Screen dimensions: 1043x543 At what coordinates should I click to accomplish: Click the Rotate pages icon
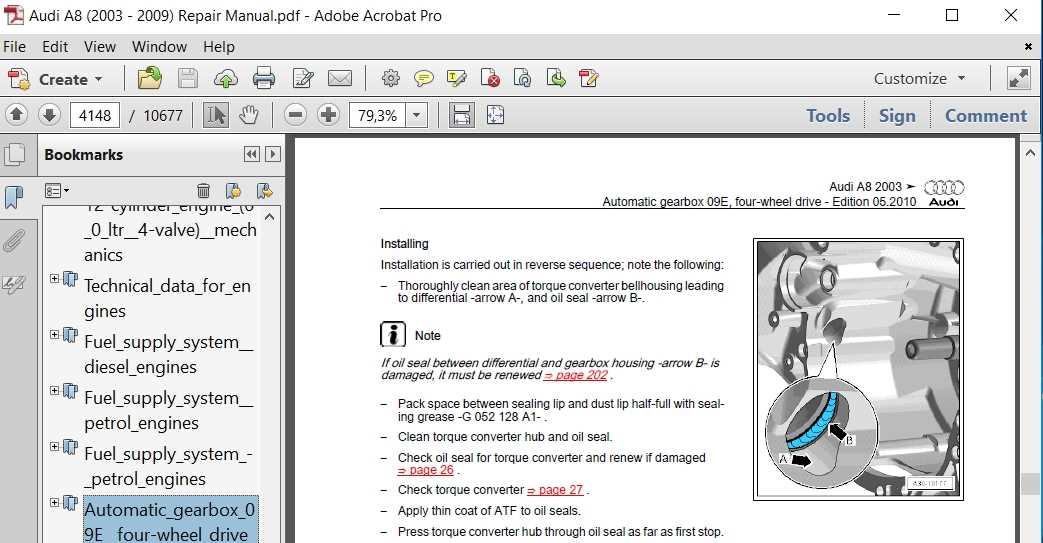[x=523, y=79]
